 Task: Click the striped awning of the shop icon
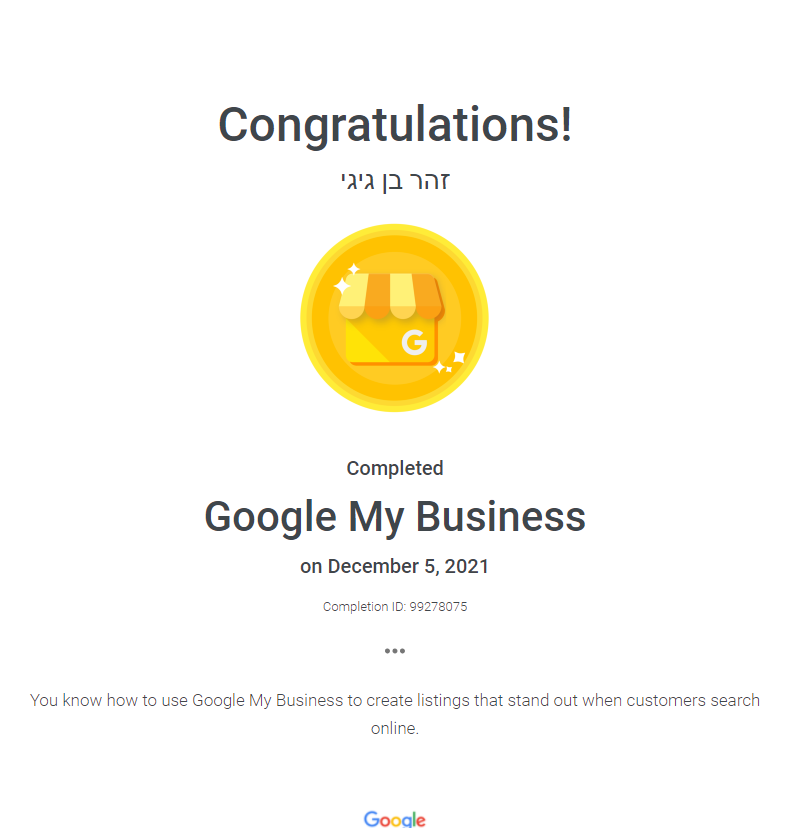tap(391, 296)
